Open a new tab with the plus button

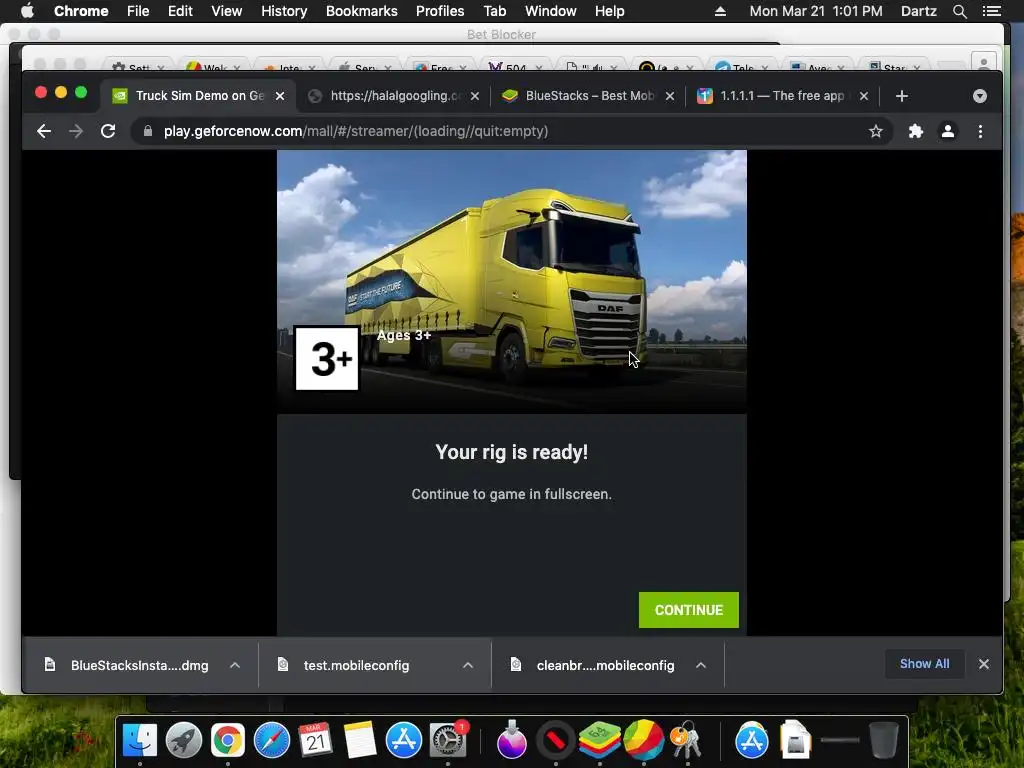(902, 96)
